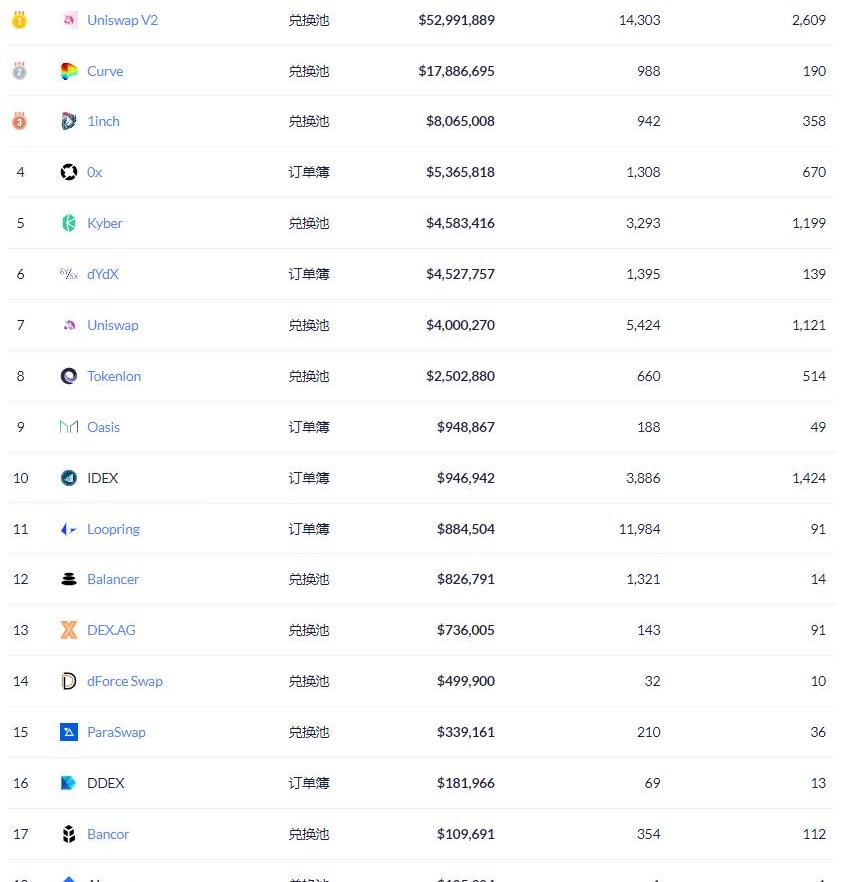Click the ParaSwap blue square icon
Image resolution: width=850 pixels, height=882 pixels.
[x=69, y=732]
